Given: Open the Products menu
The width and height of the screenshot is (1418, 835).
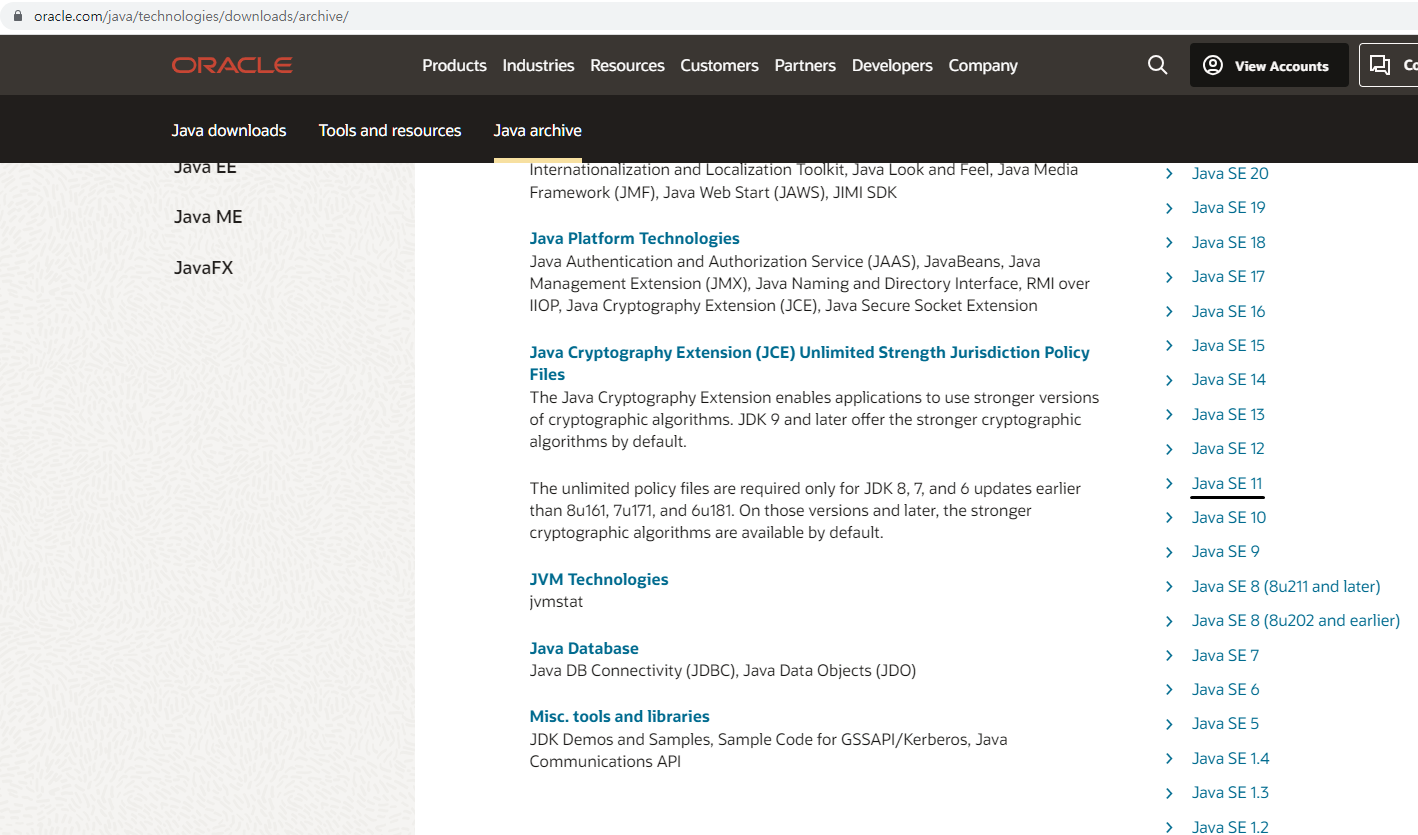Looking at the screenshot, I should click(x=454, y=65).
